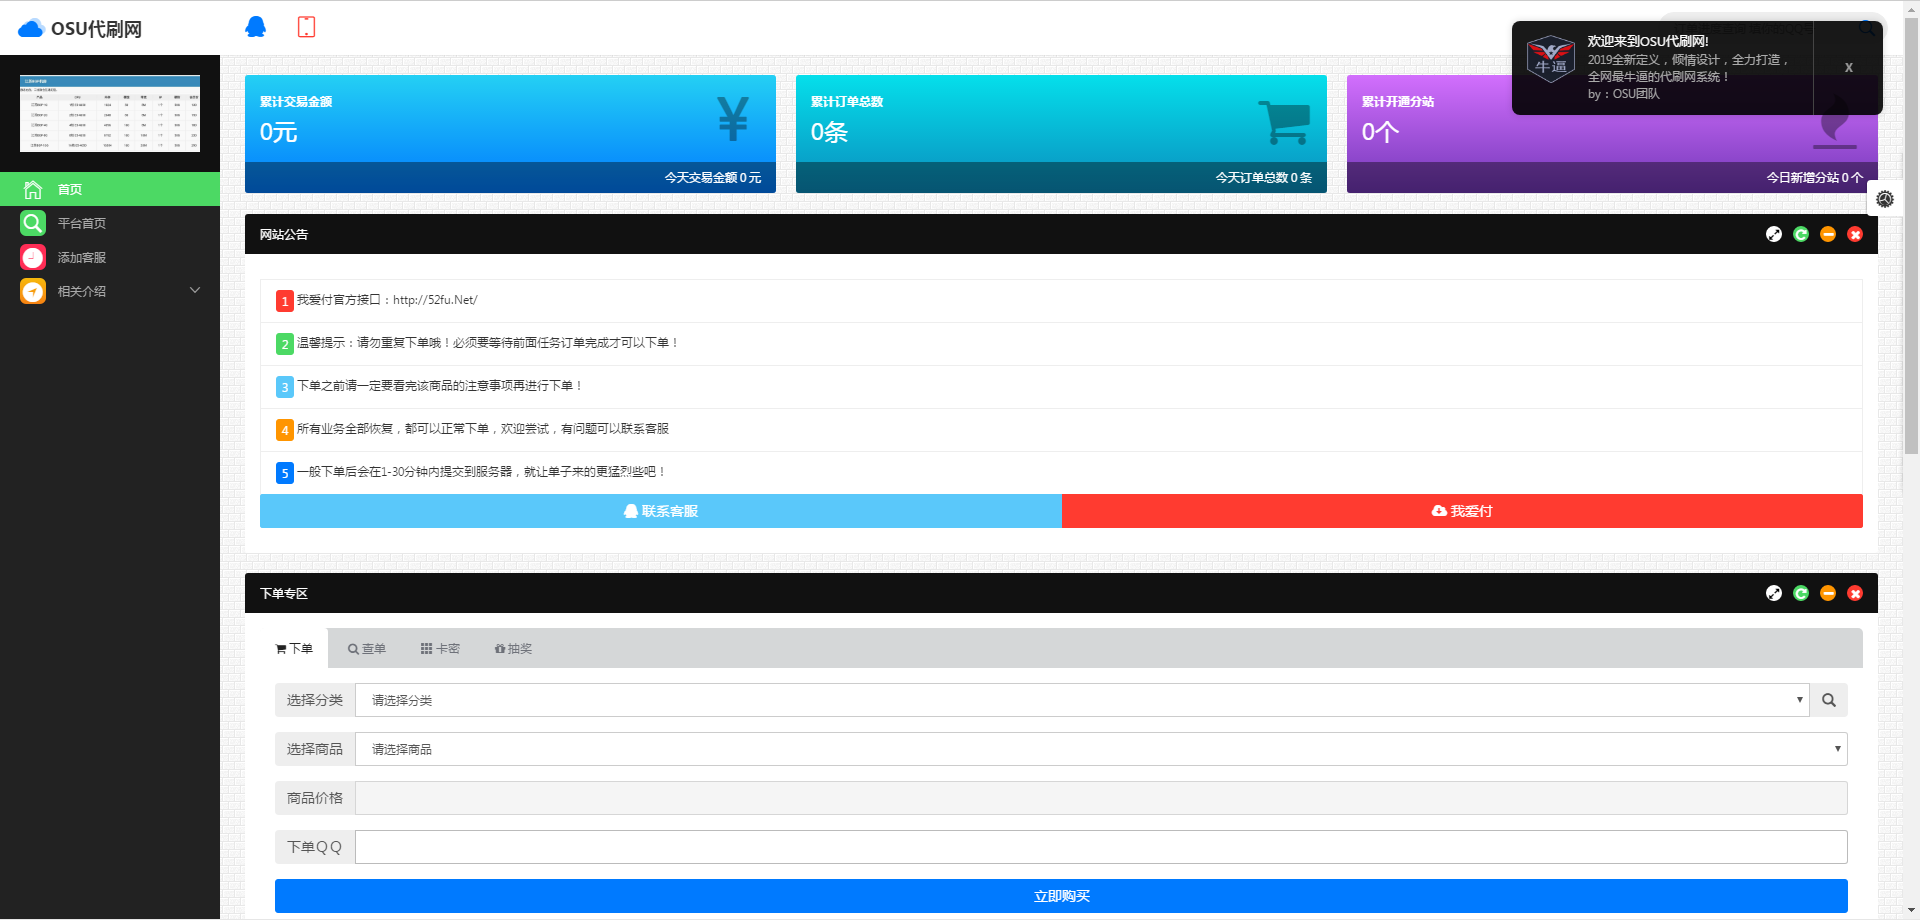1920x921 pixels.
Task: Click into the 下单QQ input field
Action: pos(1101,847)
